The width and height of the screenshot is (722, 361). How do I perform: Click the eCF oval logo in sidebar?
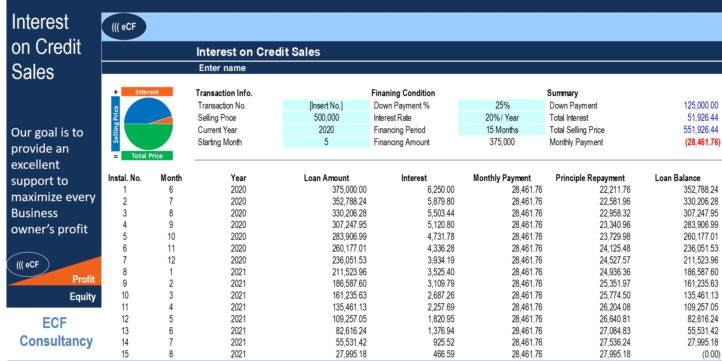coord(28,264)
